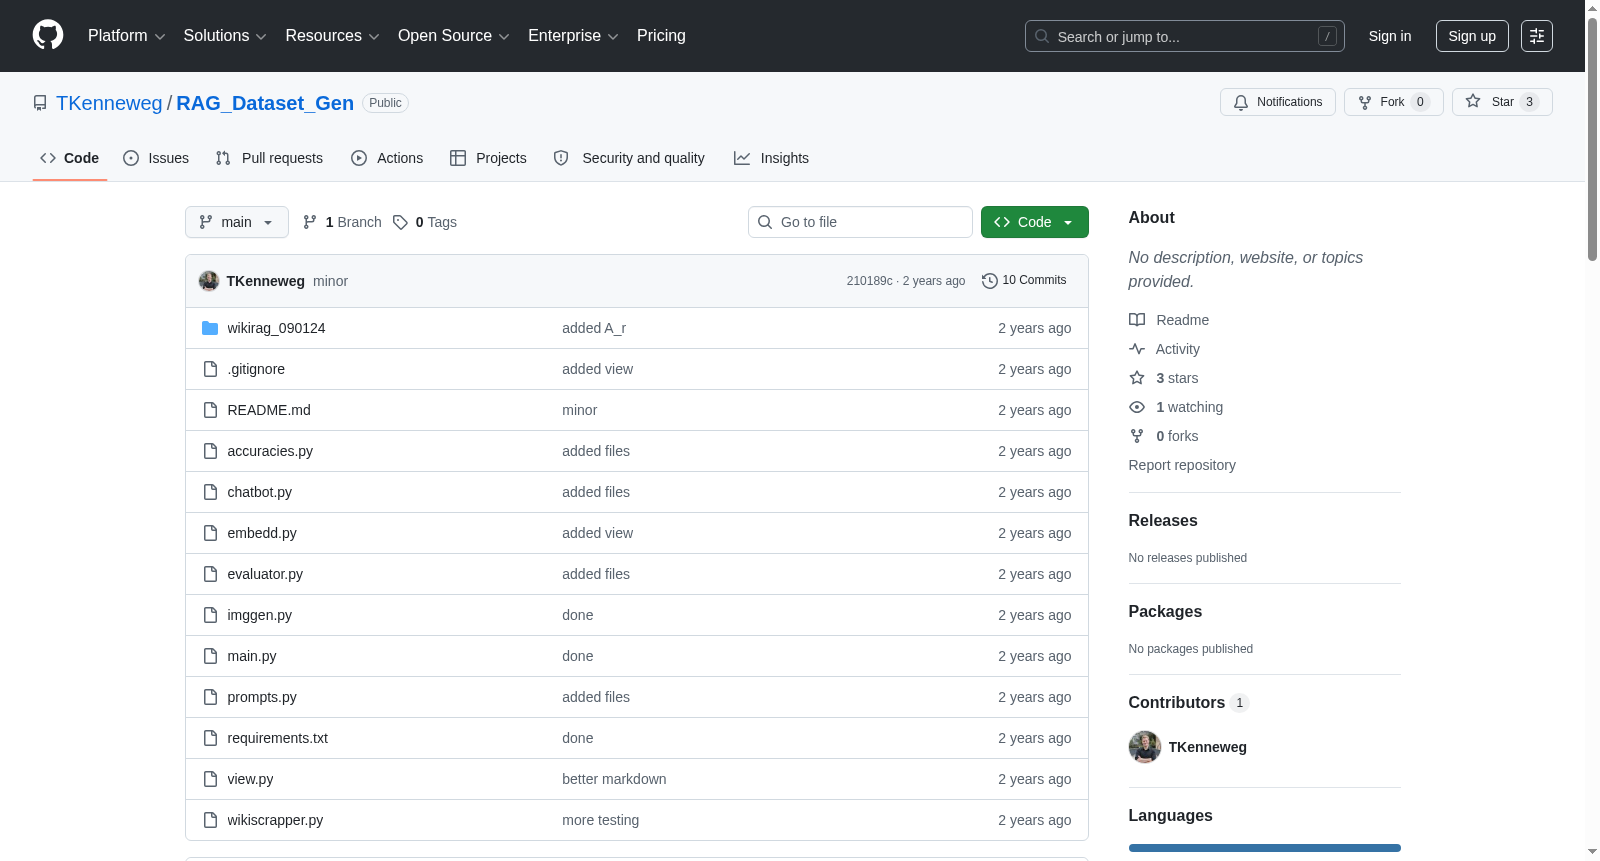The height and width of the screenshot is (861, 1600).
Task: Switch to the Pull requests tab
Action: coord(269,158)
